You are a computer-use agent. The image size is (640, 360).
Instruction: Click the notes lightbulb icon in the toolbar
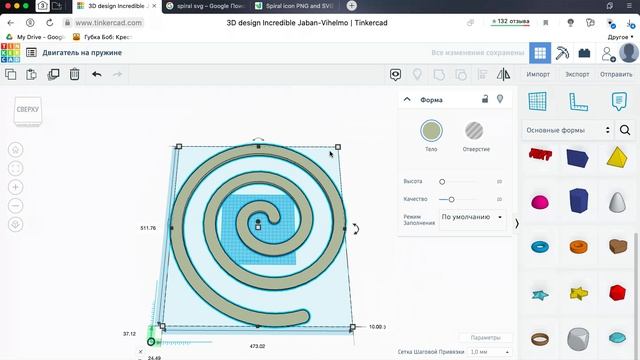pyautogui.click(x=417, y=74)
